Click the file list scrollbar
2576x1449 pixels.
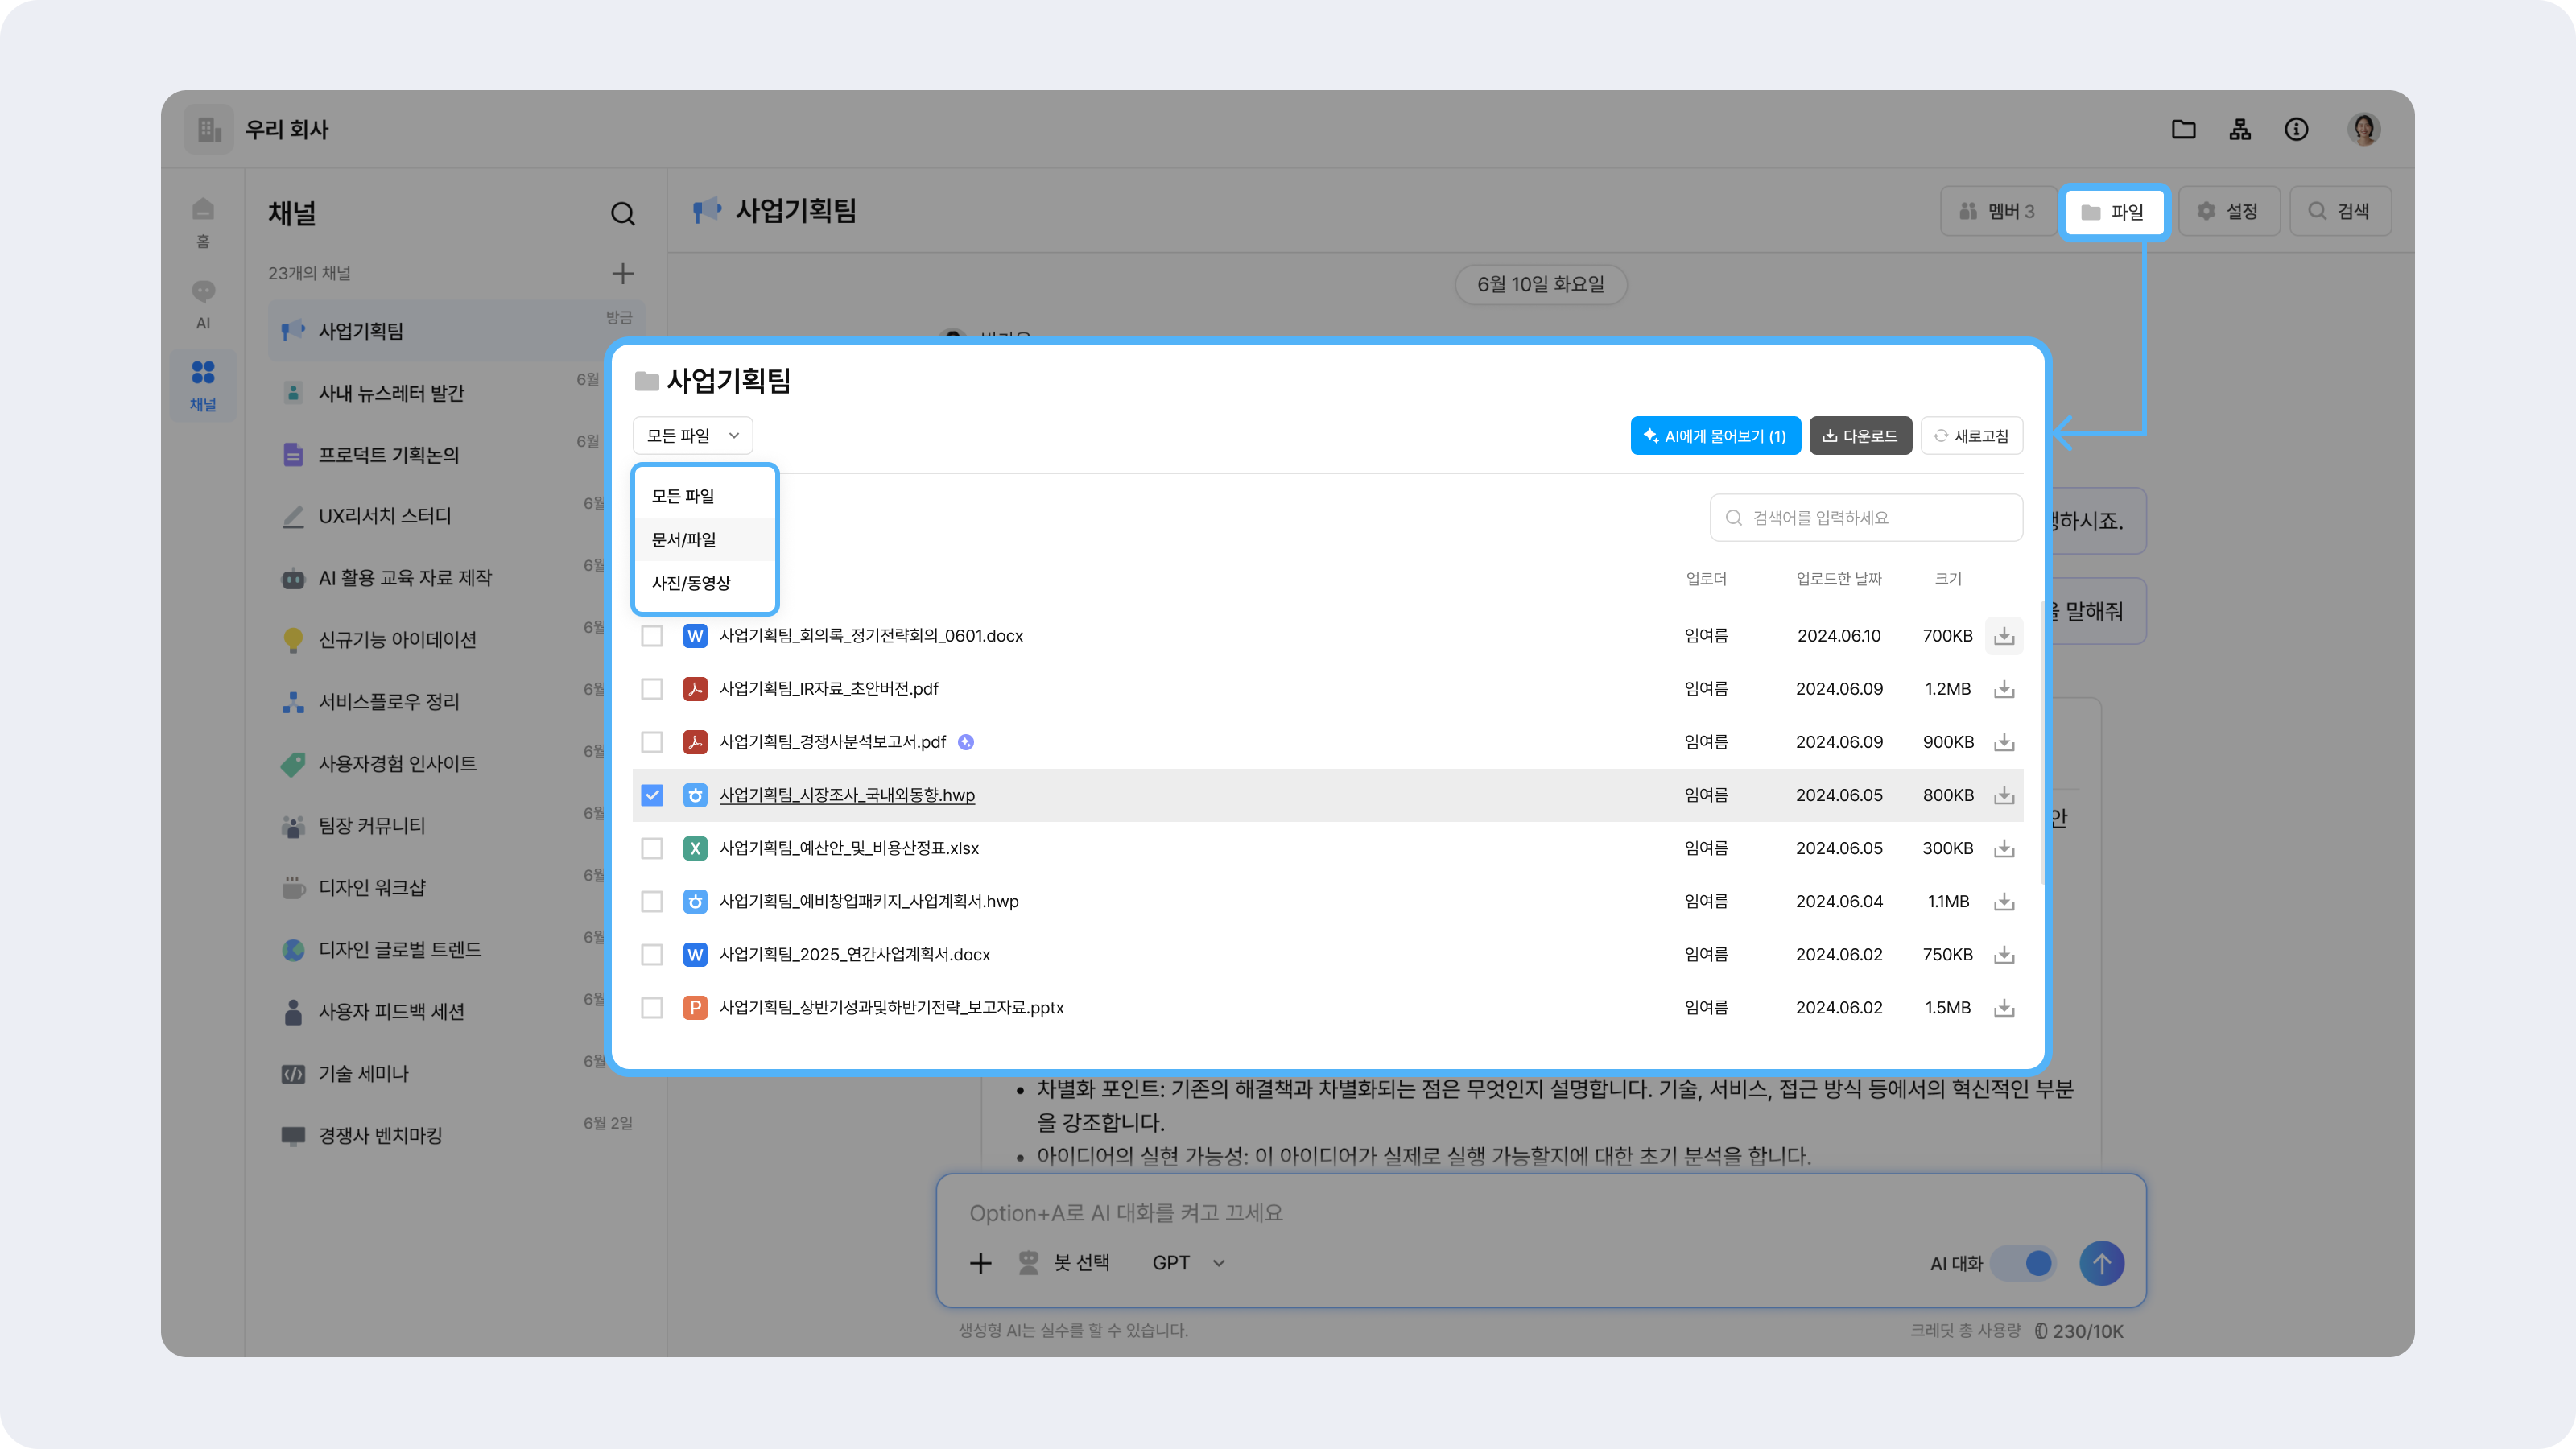[x=2042, y=742]
